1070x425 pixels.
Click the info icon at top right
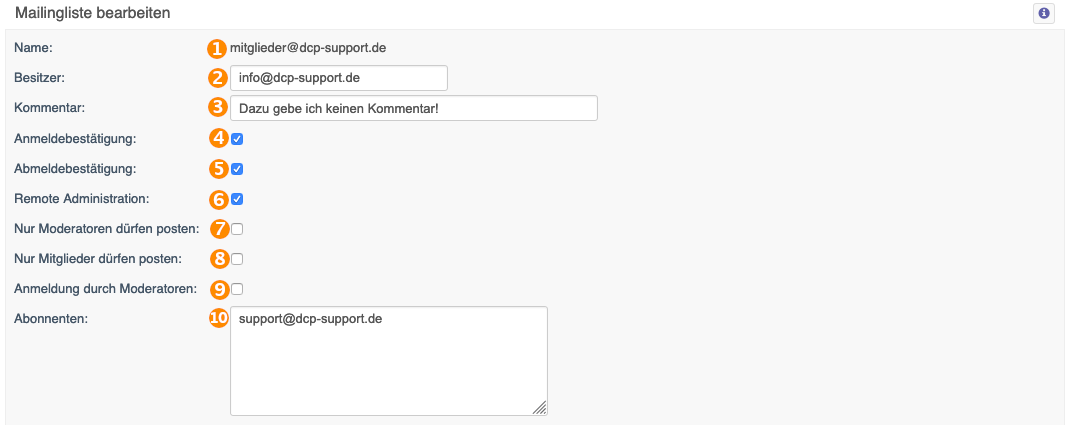(1043, 14)
